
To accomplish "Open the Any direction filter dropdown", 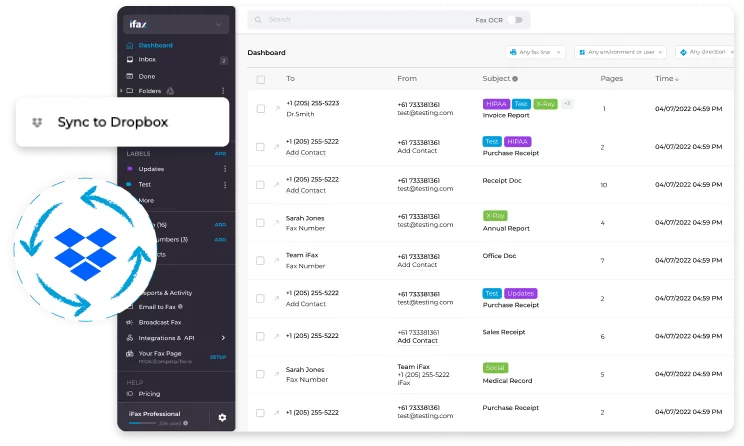I will [705, 52].
